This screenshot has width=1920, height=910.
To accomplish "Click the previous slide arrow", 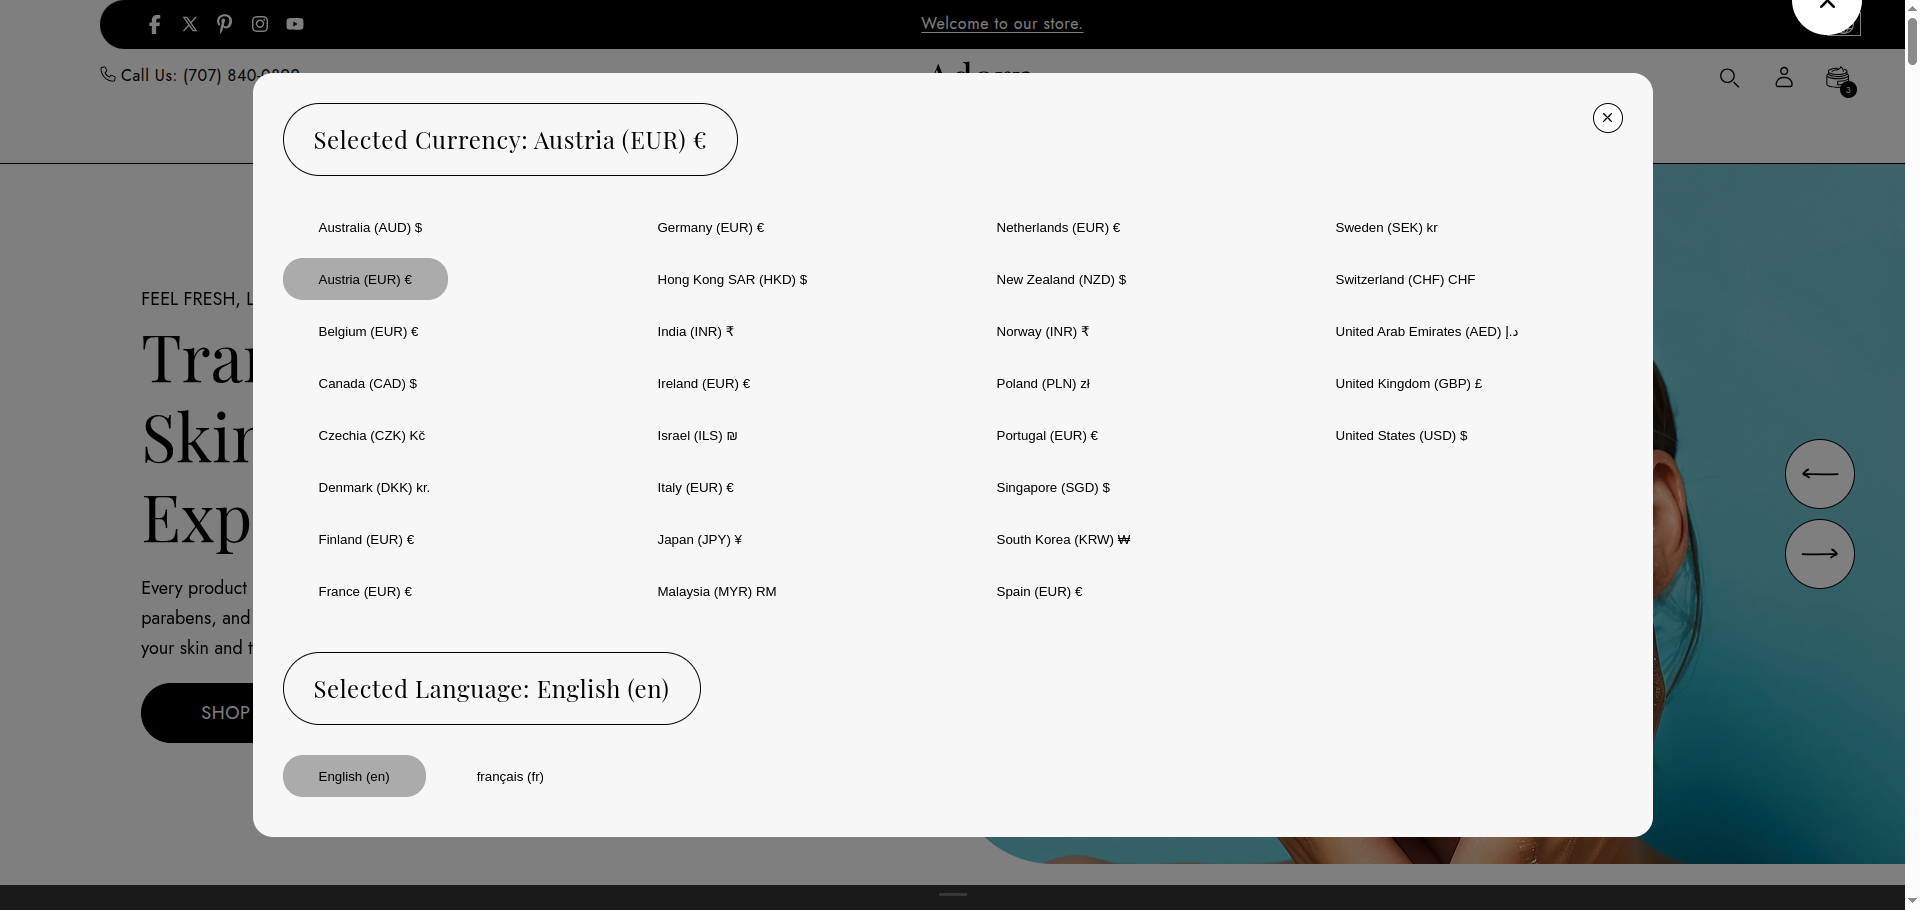I will 1820,474.
